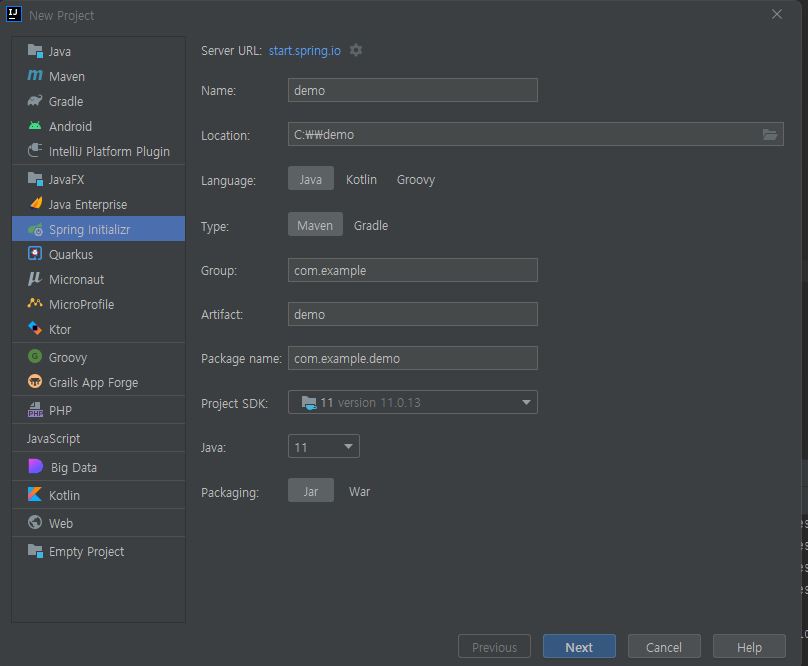The height and width of the screenshot is (666, 808).
Task: Click the Artifact text field
Action: point(413,314)
